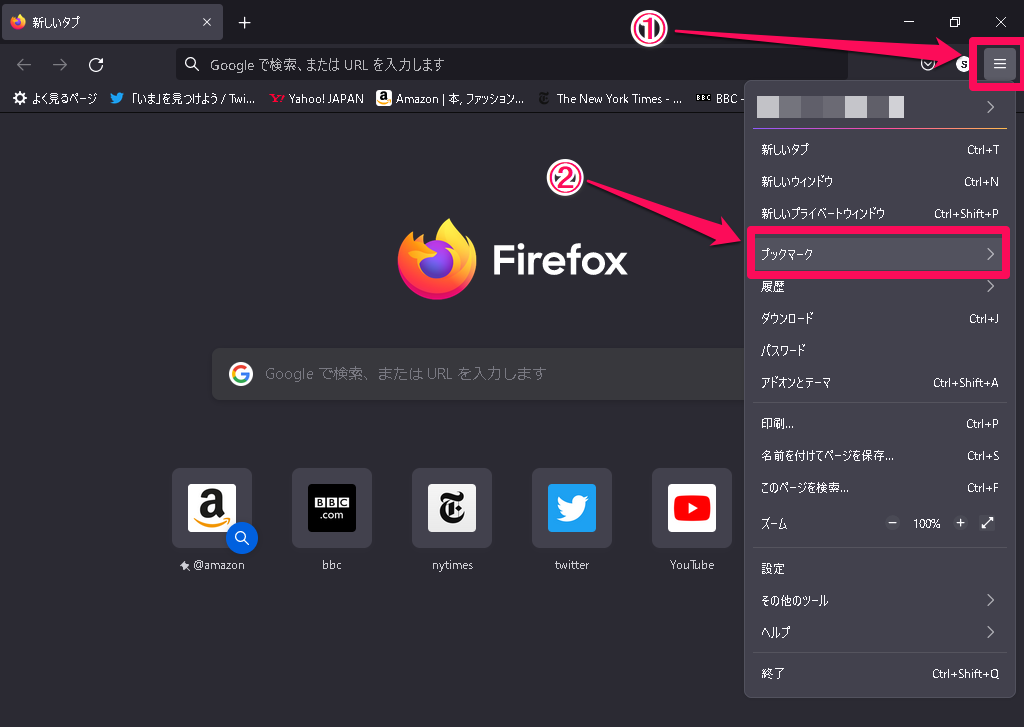Expand the ブックマーク submenu
The image size is (1024, 727).
[880, 254]
